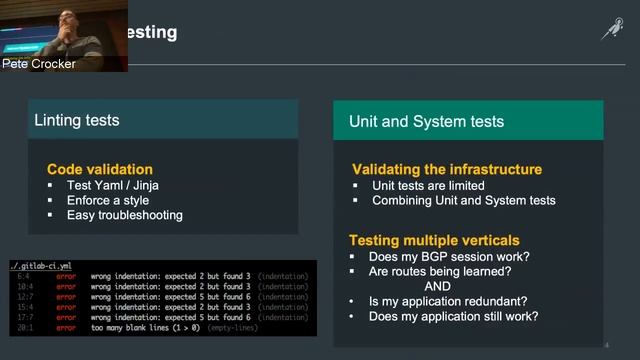Click 'Easy troubleshooting' bullet
The width and height of the screenshot is (640, 360).
[x=124, y=215]
